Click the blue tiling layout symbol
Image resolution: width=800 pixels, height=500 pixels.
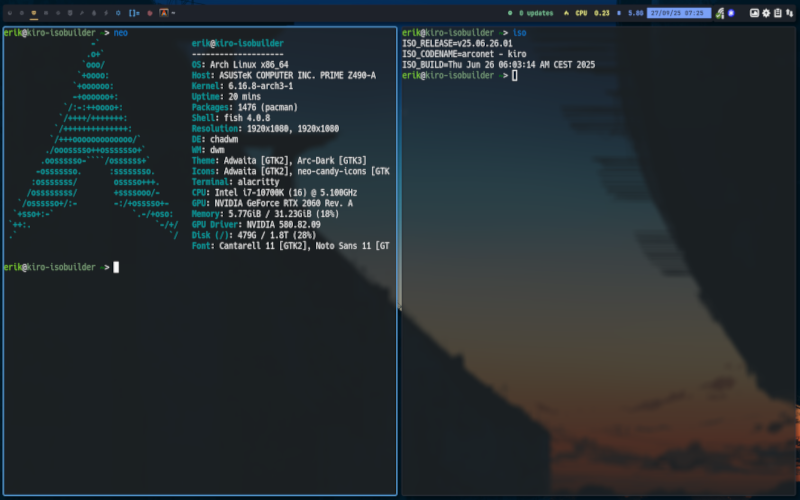click(x=133, y=13)
